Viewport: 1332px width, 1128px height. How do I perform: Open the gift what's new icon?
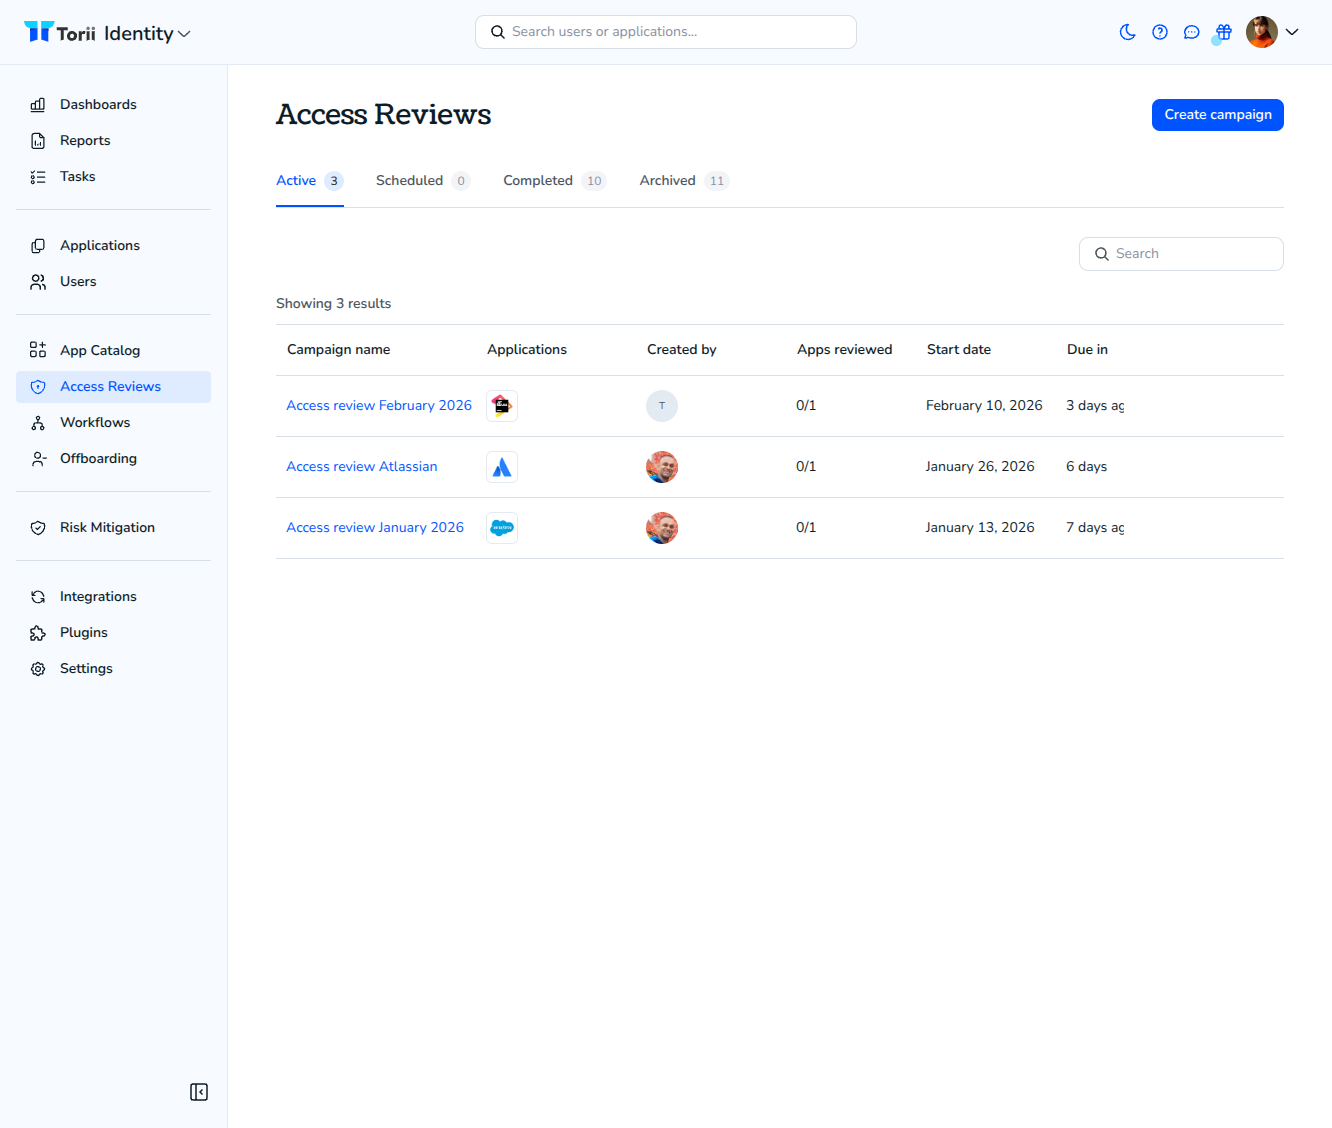1224,32
